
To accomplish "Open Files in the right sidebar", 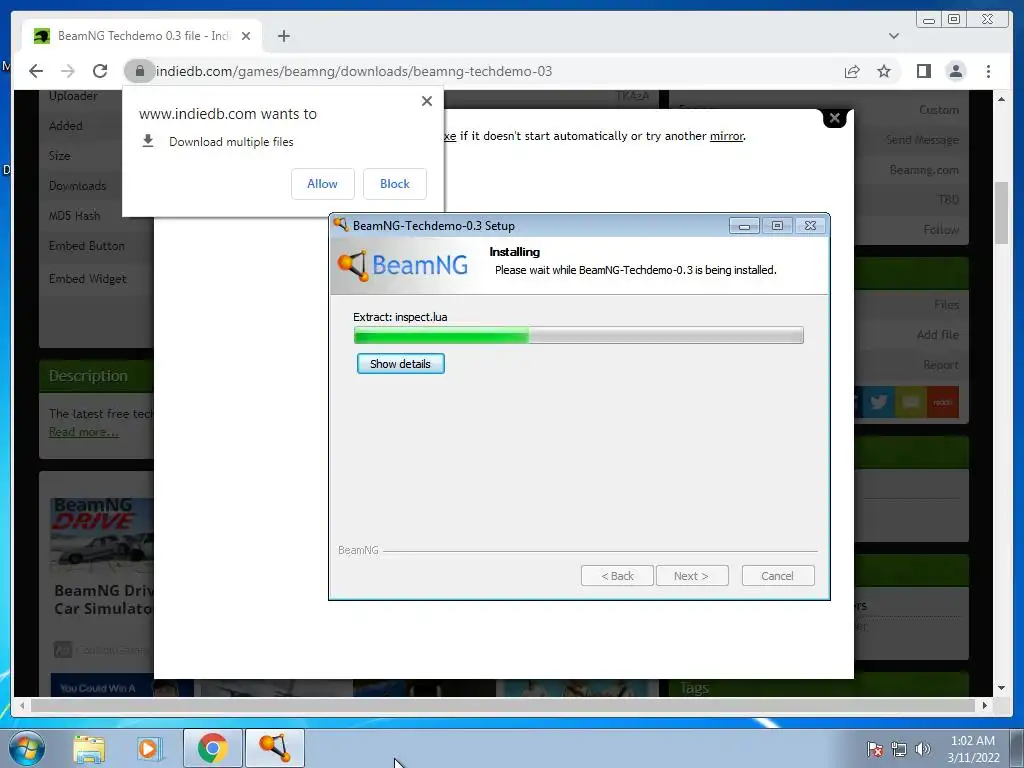I will click(x=946, y=304).
